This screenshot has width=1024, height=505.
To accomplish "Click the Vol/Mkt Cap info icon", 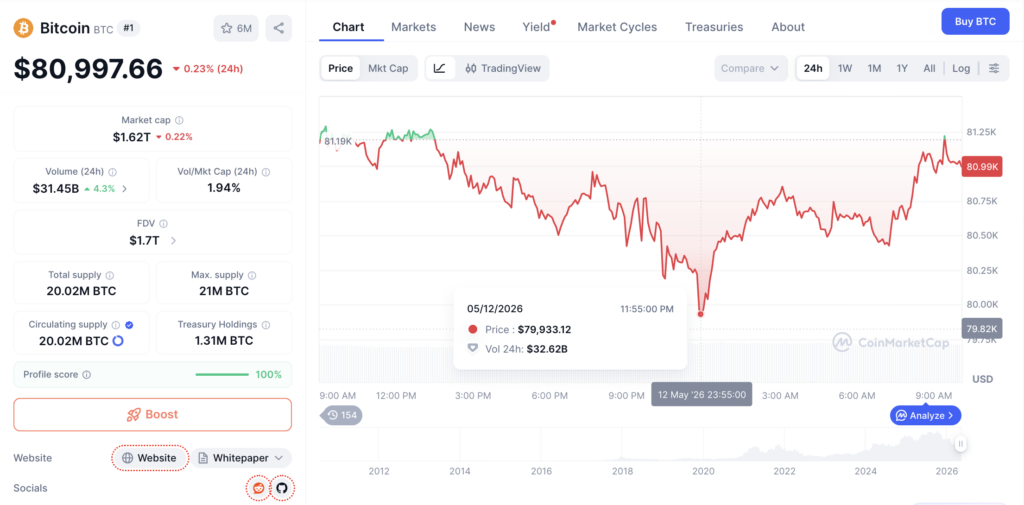I will 266,172.
